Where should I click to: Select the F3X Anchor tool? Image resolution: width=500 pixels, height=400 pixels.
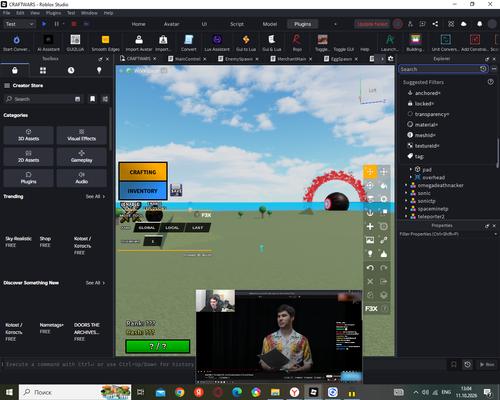(370, 213)
